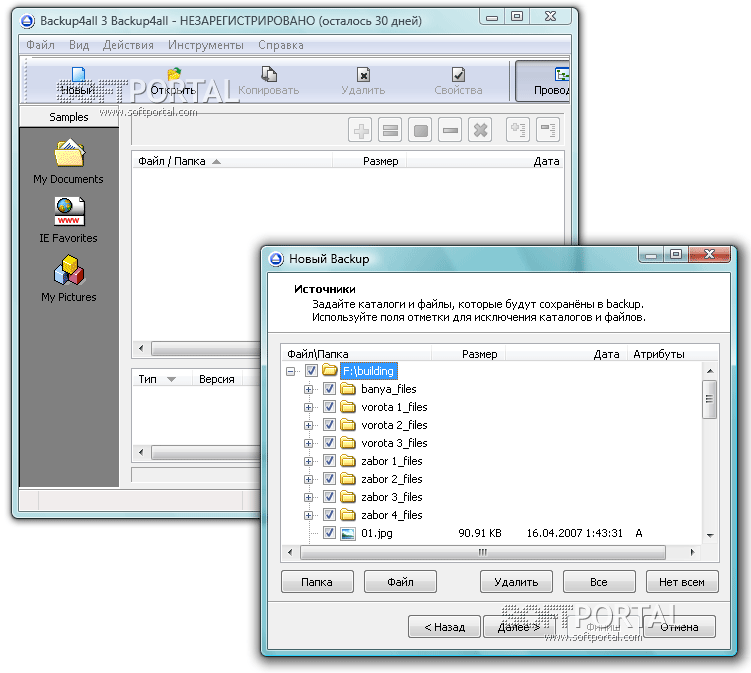Viewport: 751px width, 673px height.
Task: Uncheck the vorota 3_files checkbox
Action: click(x=329, y=443)
